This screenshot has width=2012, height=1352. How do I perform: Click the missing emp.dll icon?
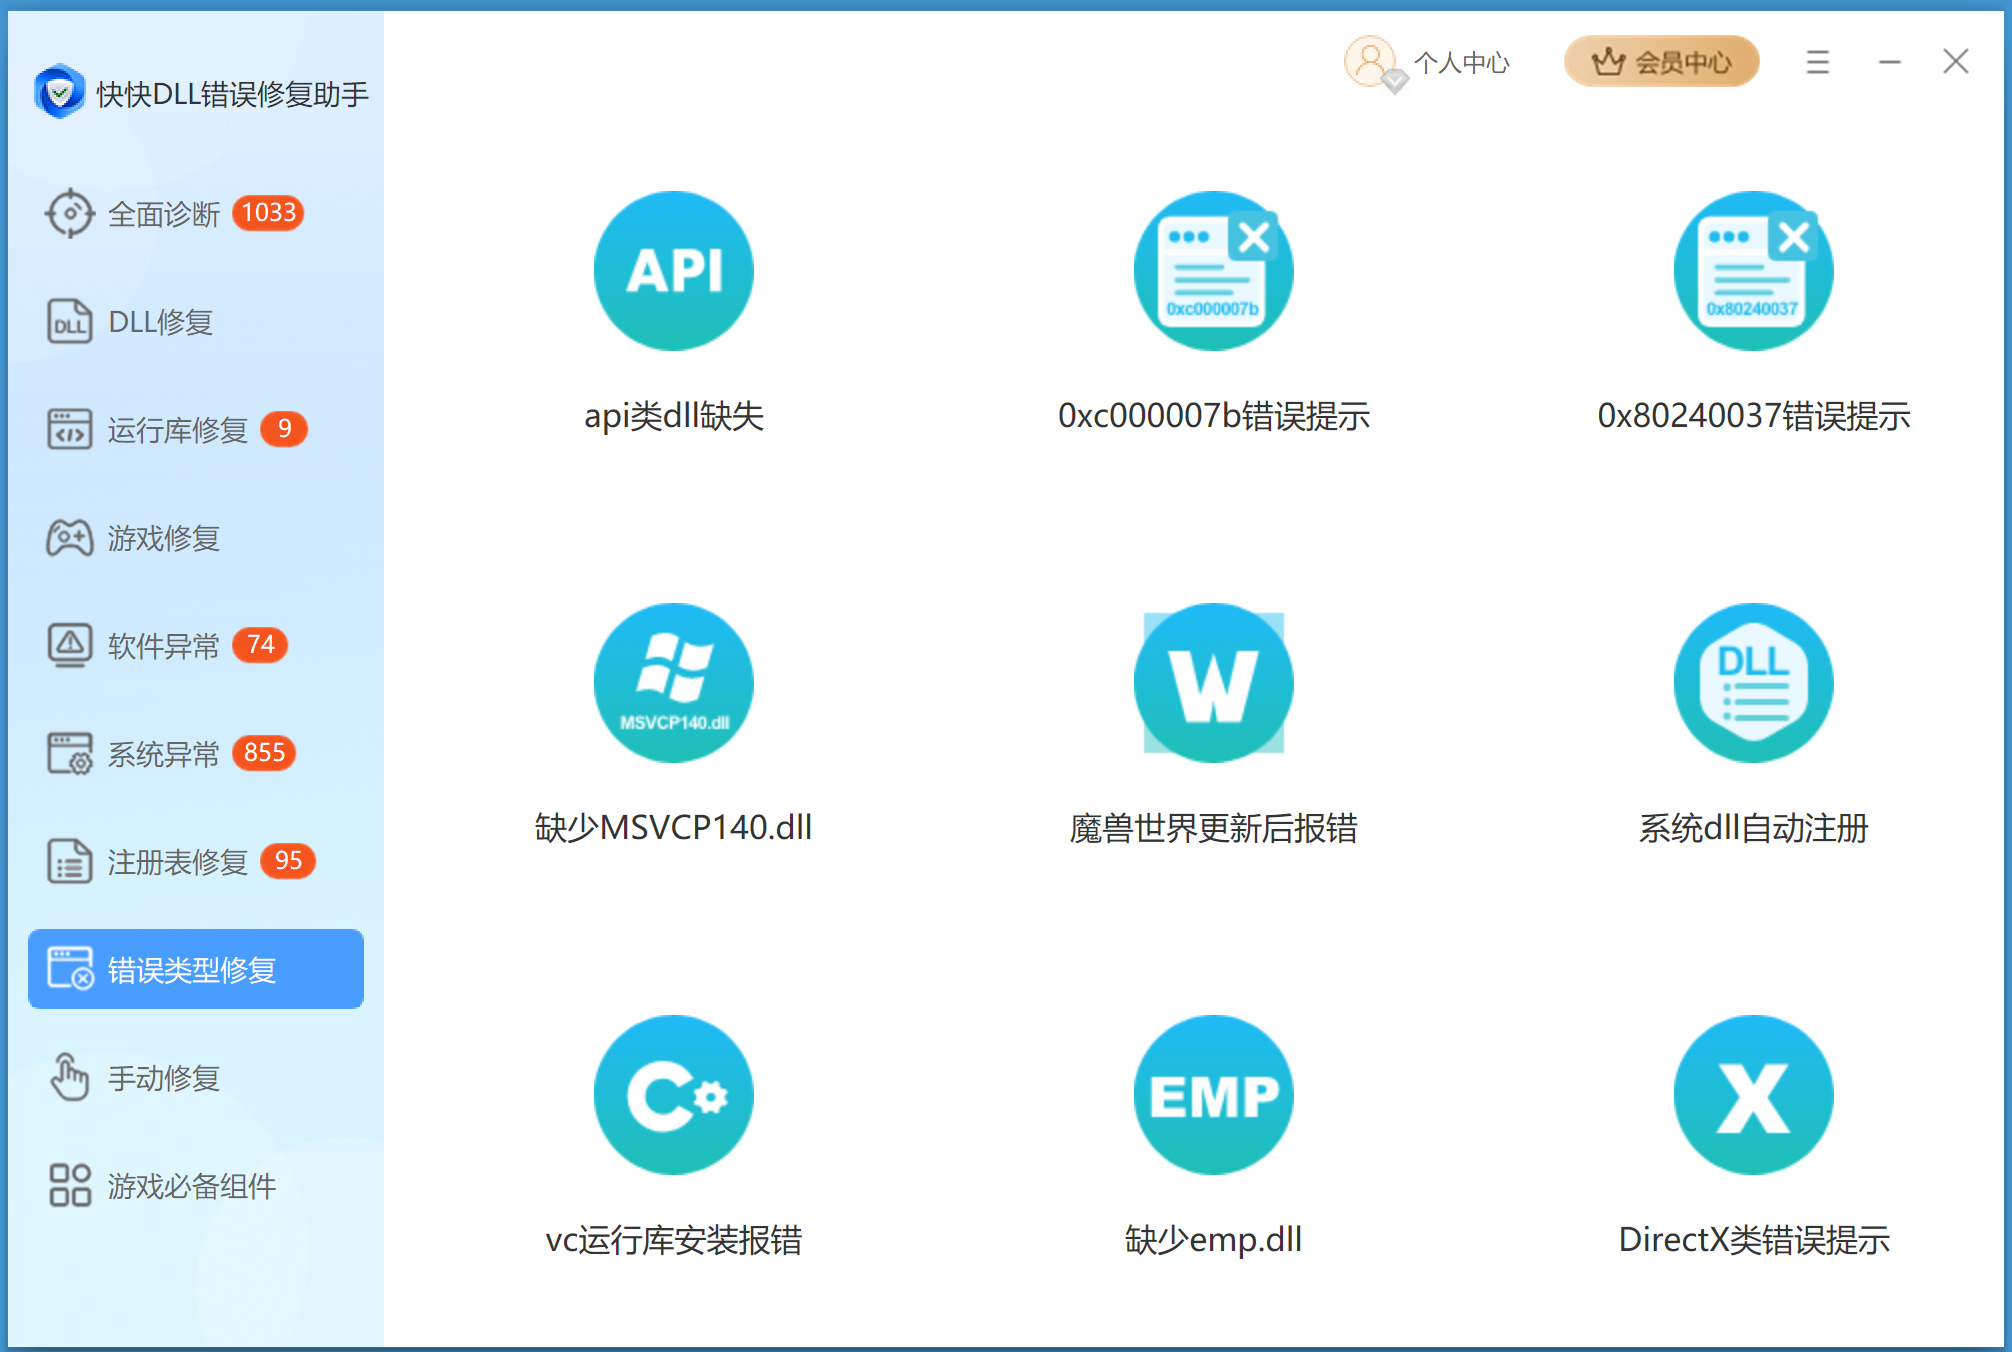(x=1213, y=1095)
